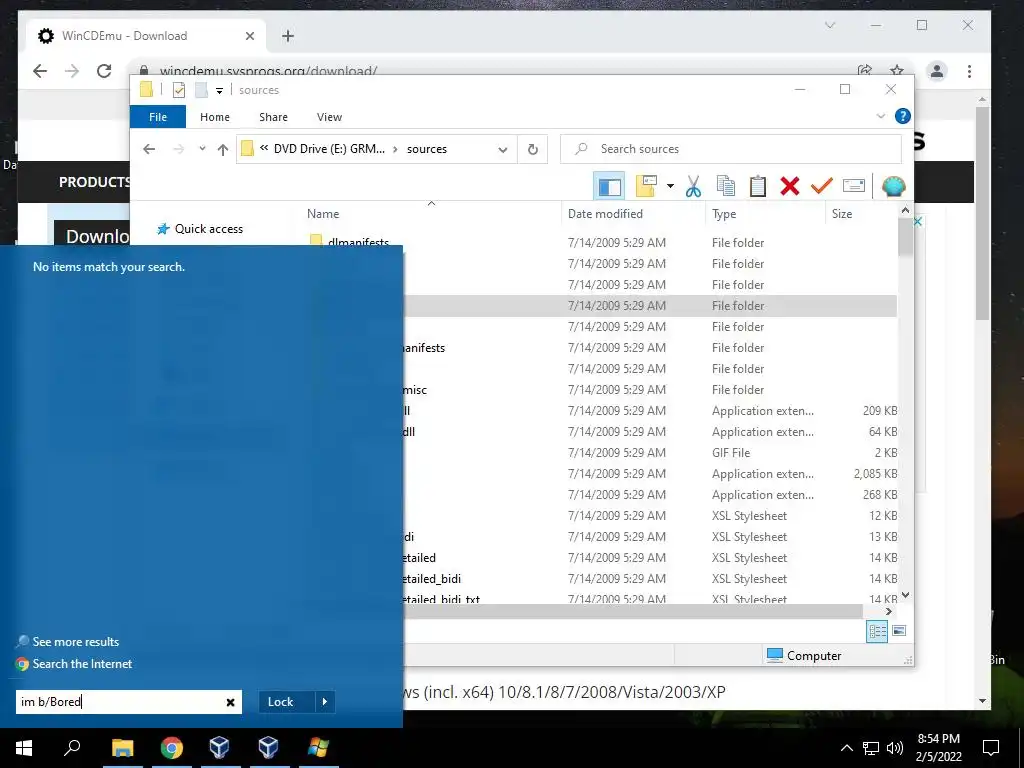Click the Copy icon in Explorer toolbar
The height and width of the screenshot is (768, 1024).
tap(726, 186)
